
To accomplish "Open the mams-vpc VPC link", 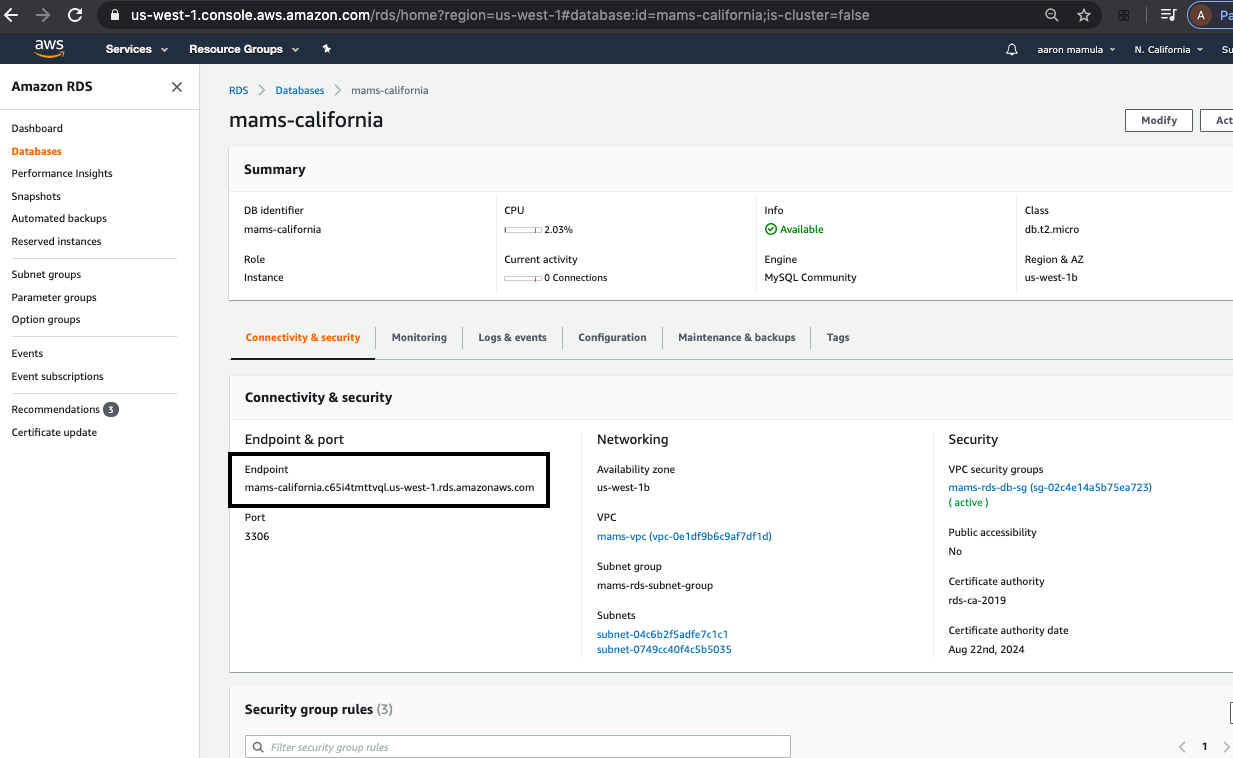I will click(684, 536).
